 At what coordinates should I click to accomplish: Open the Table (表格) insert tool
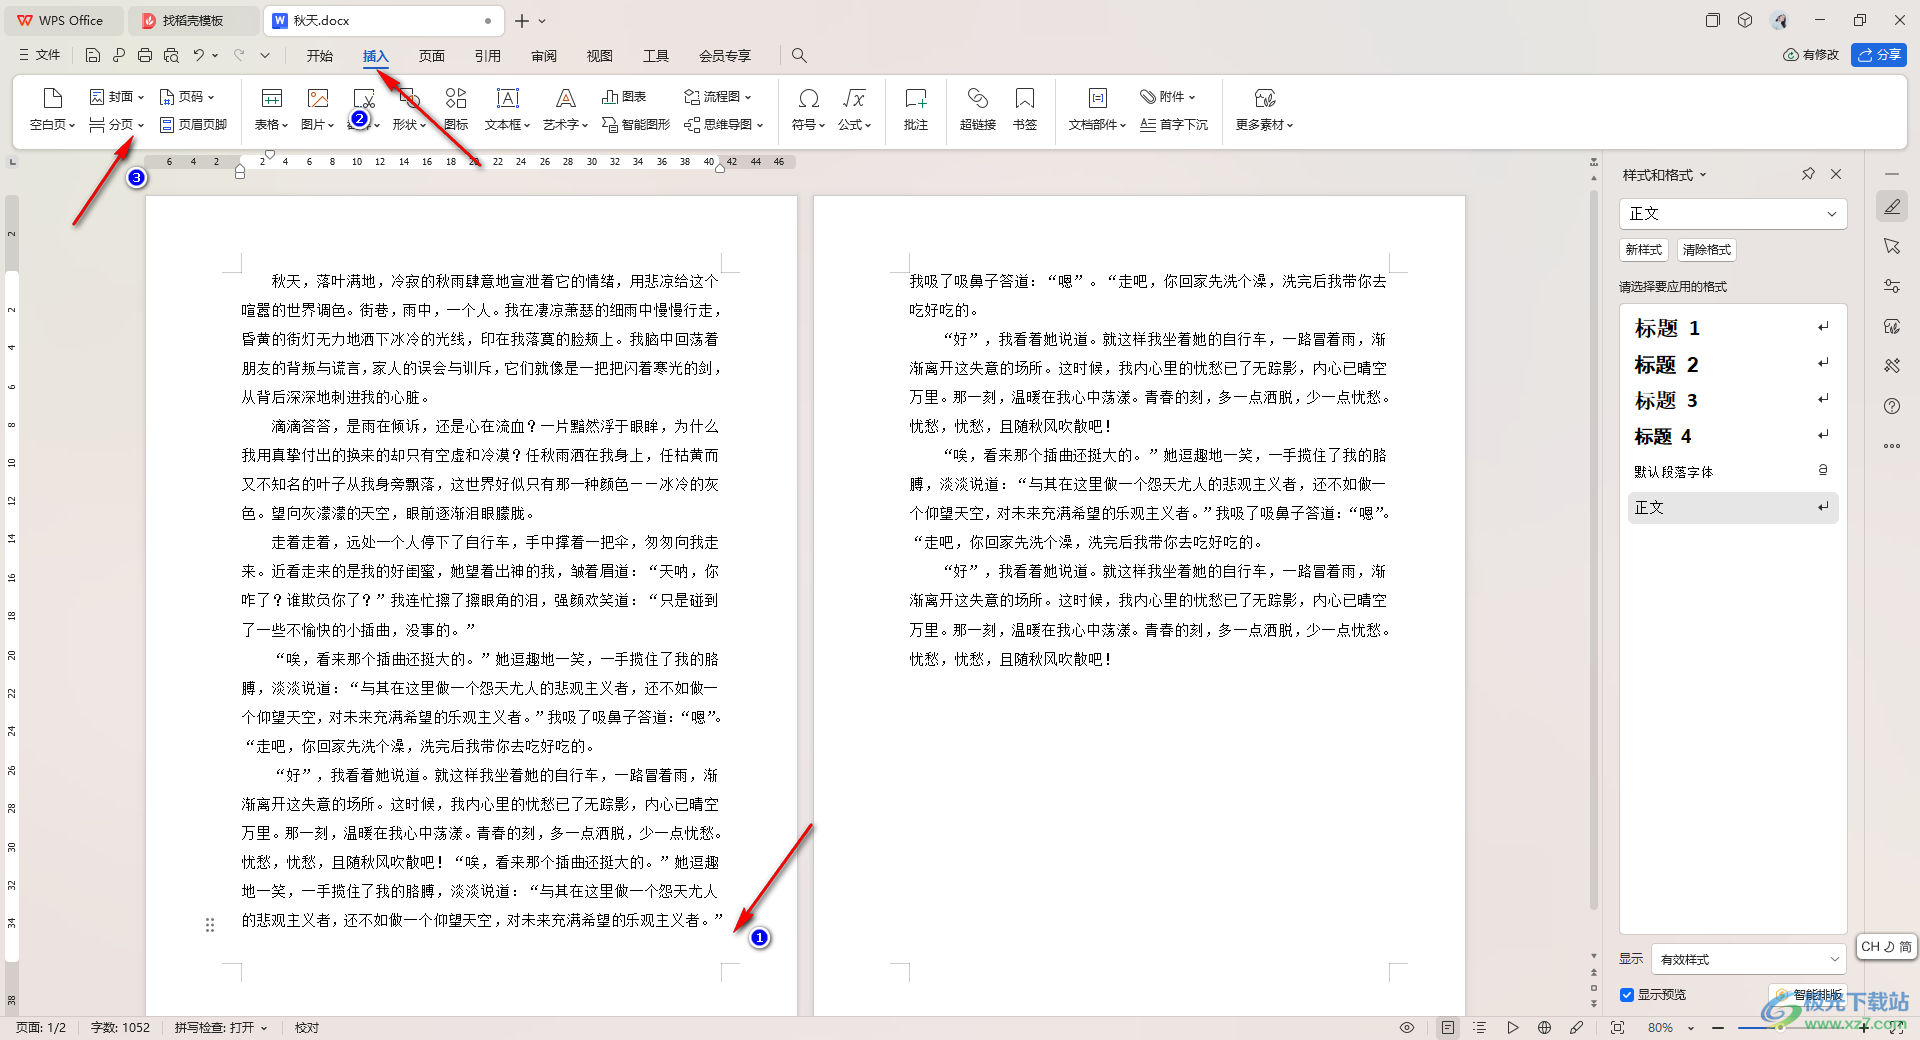click(x=271, y=110)
